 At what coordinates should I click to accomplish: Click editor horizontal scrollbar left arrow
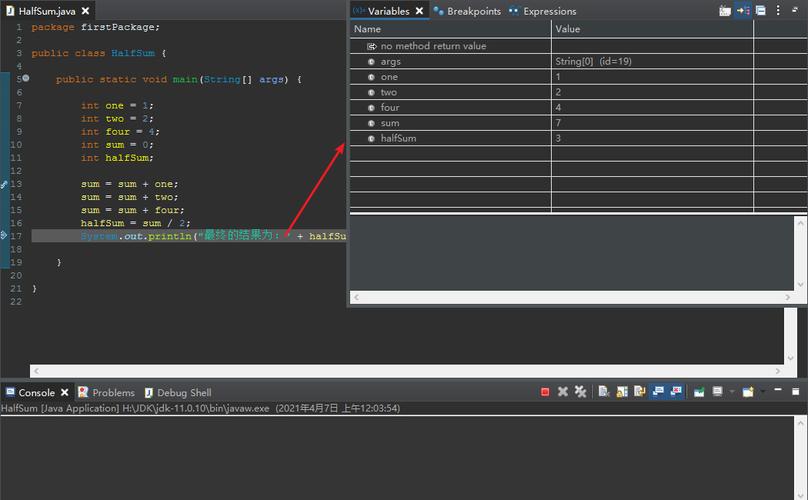click(x=36, y=371)
